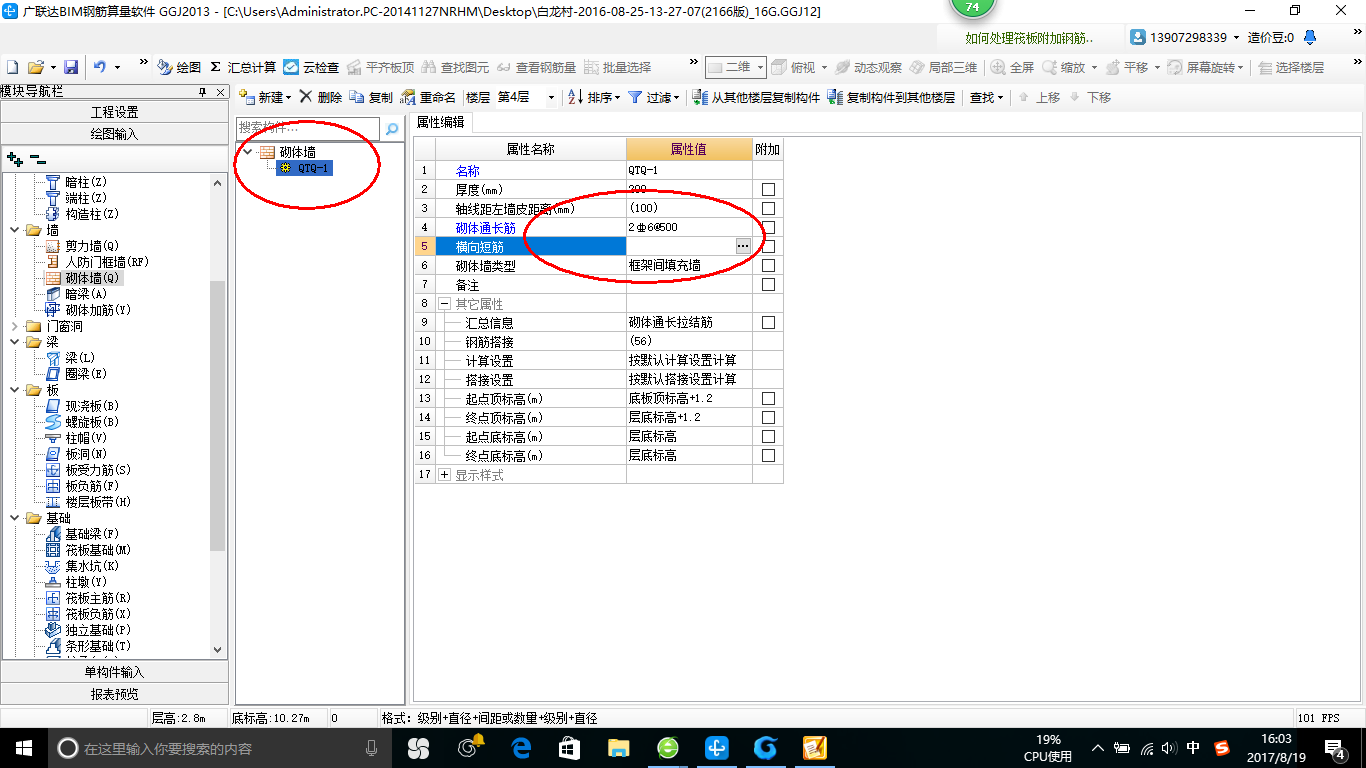Expand the 显示样式 group
Image resolution: width=1366 pixels, height=768 pixels.
(x=444, y=475)
